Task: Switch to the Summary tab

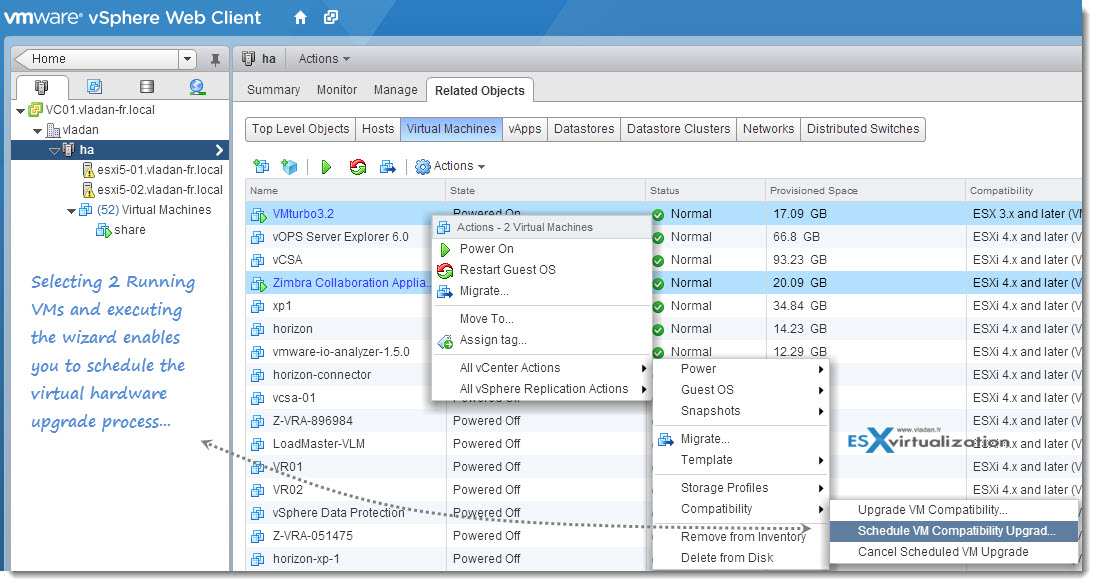Action: click(x=273, y=90)
